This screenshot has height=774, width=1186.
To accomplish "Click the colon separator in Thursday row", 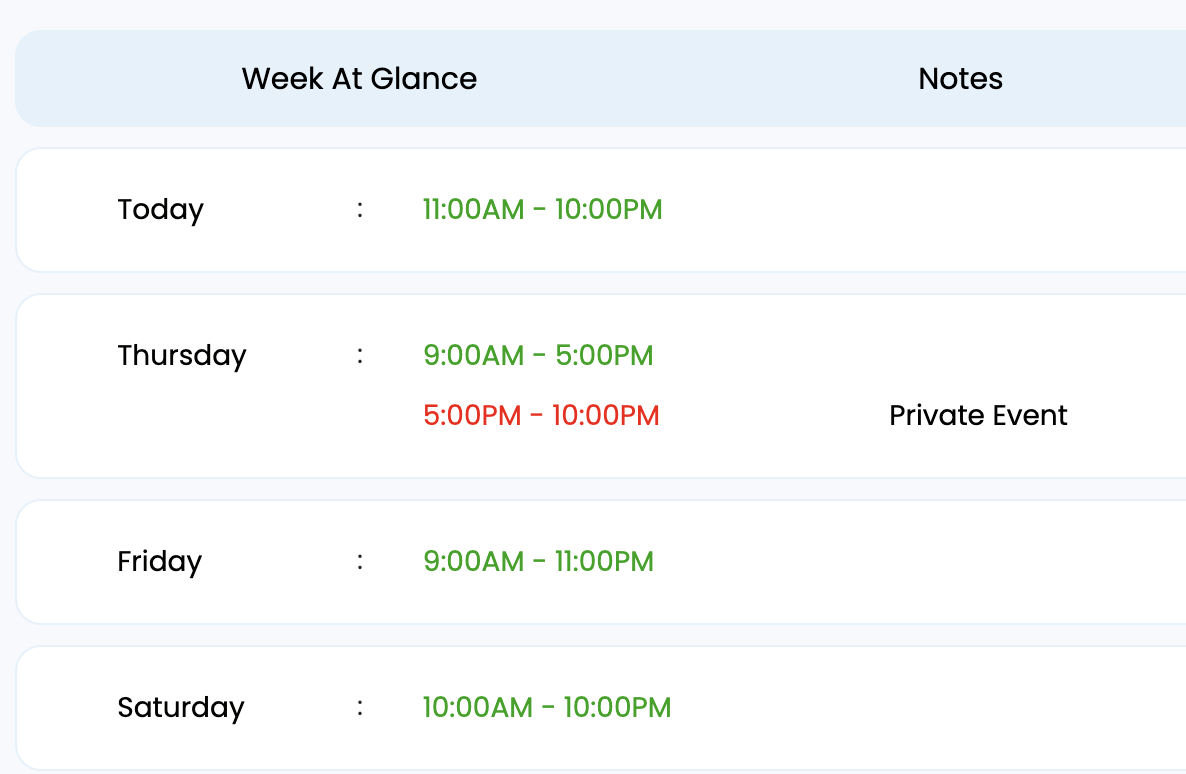I will point(359,355).
